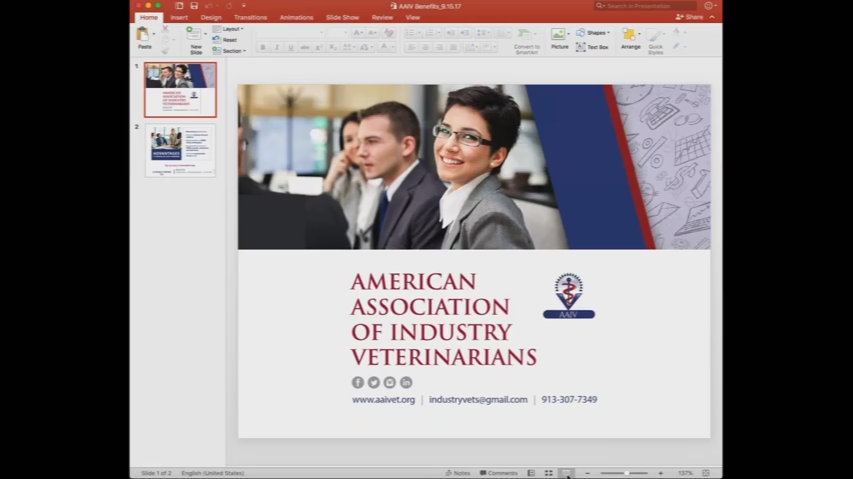This screenshot has height=479, width=853.
Task: Toggle Bold formatting
Action: 263,48
